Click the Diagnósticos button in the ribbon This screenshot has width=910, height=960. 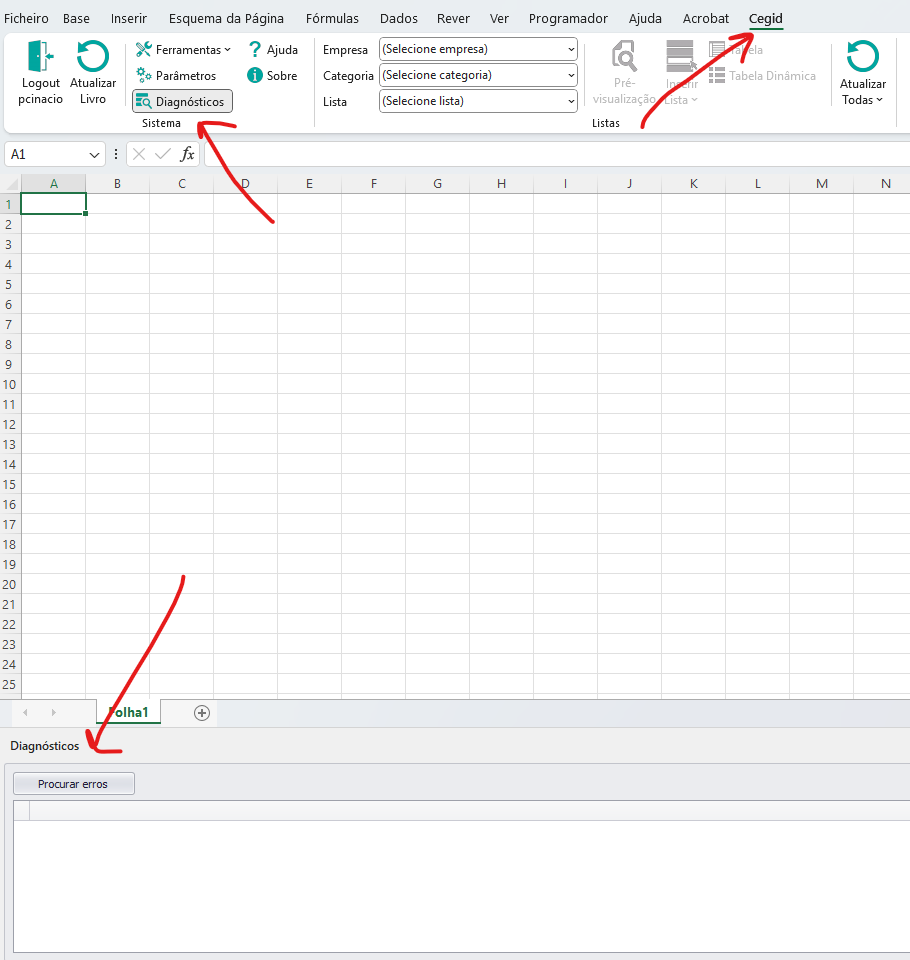pyautogui.click(x=182, y=101)
